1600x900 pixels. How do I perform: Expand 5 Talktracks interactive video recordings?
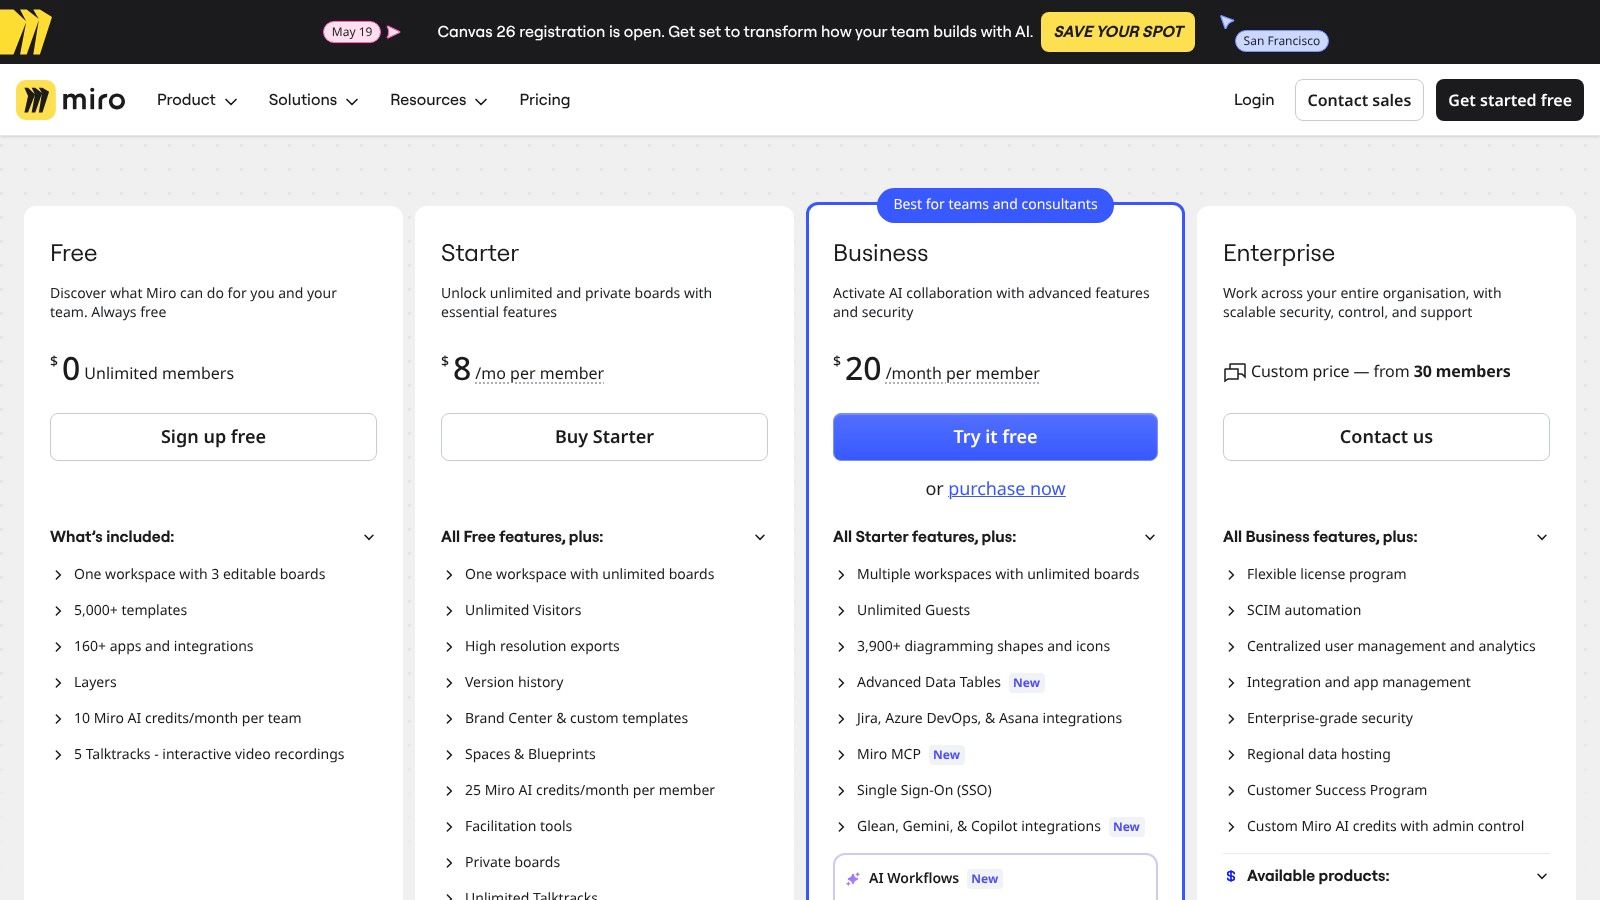pyautogui.click(x=198, y=754)
